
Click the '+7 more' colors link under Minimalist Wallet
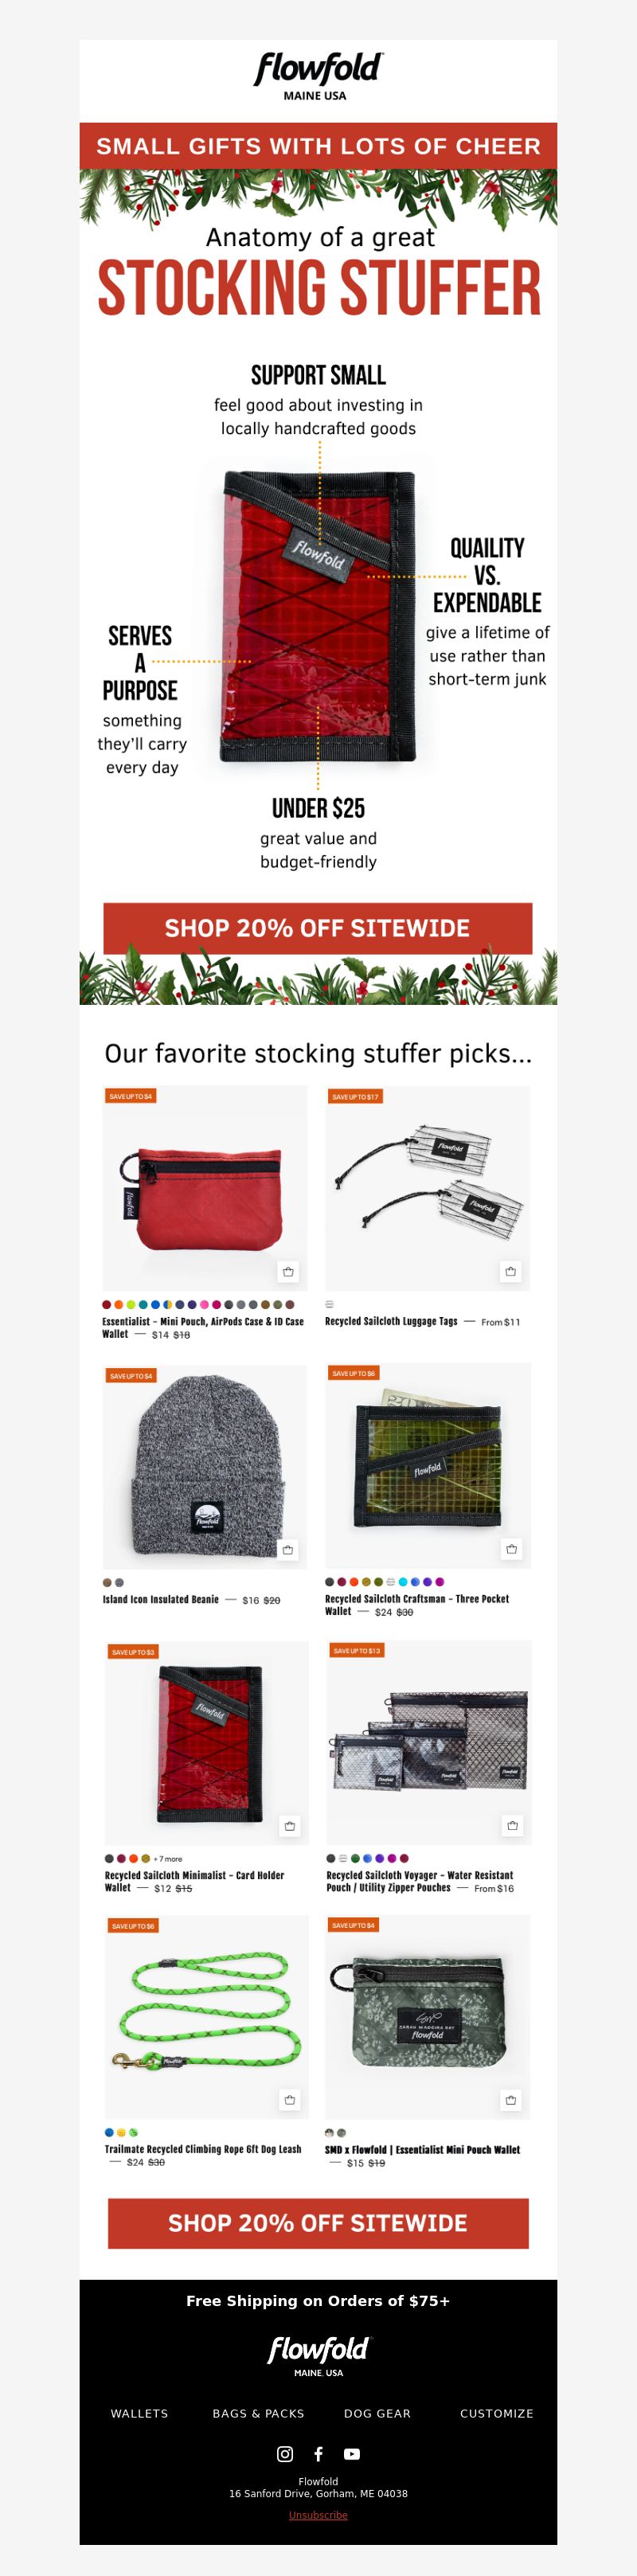click(x=168, y=1859)
